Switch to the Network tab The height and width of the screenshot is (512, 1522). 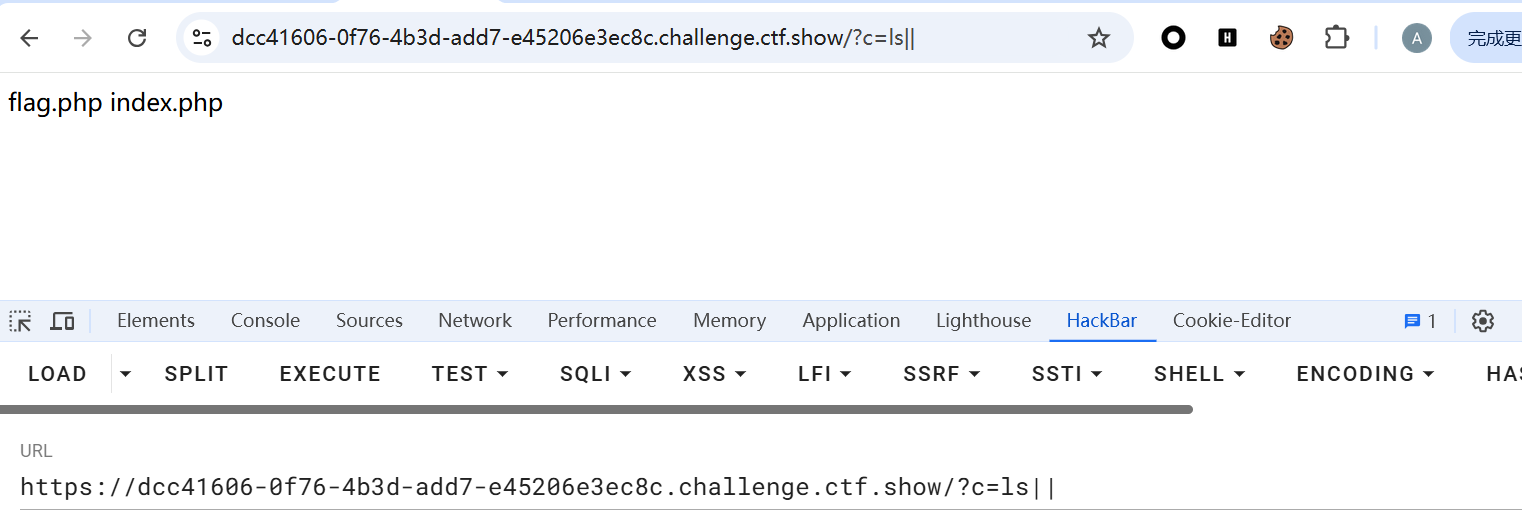[475, 321]
